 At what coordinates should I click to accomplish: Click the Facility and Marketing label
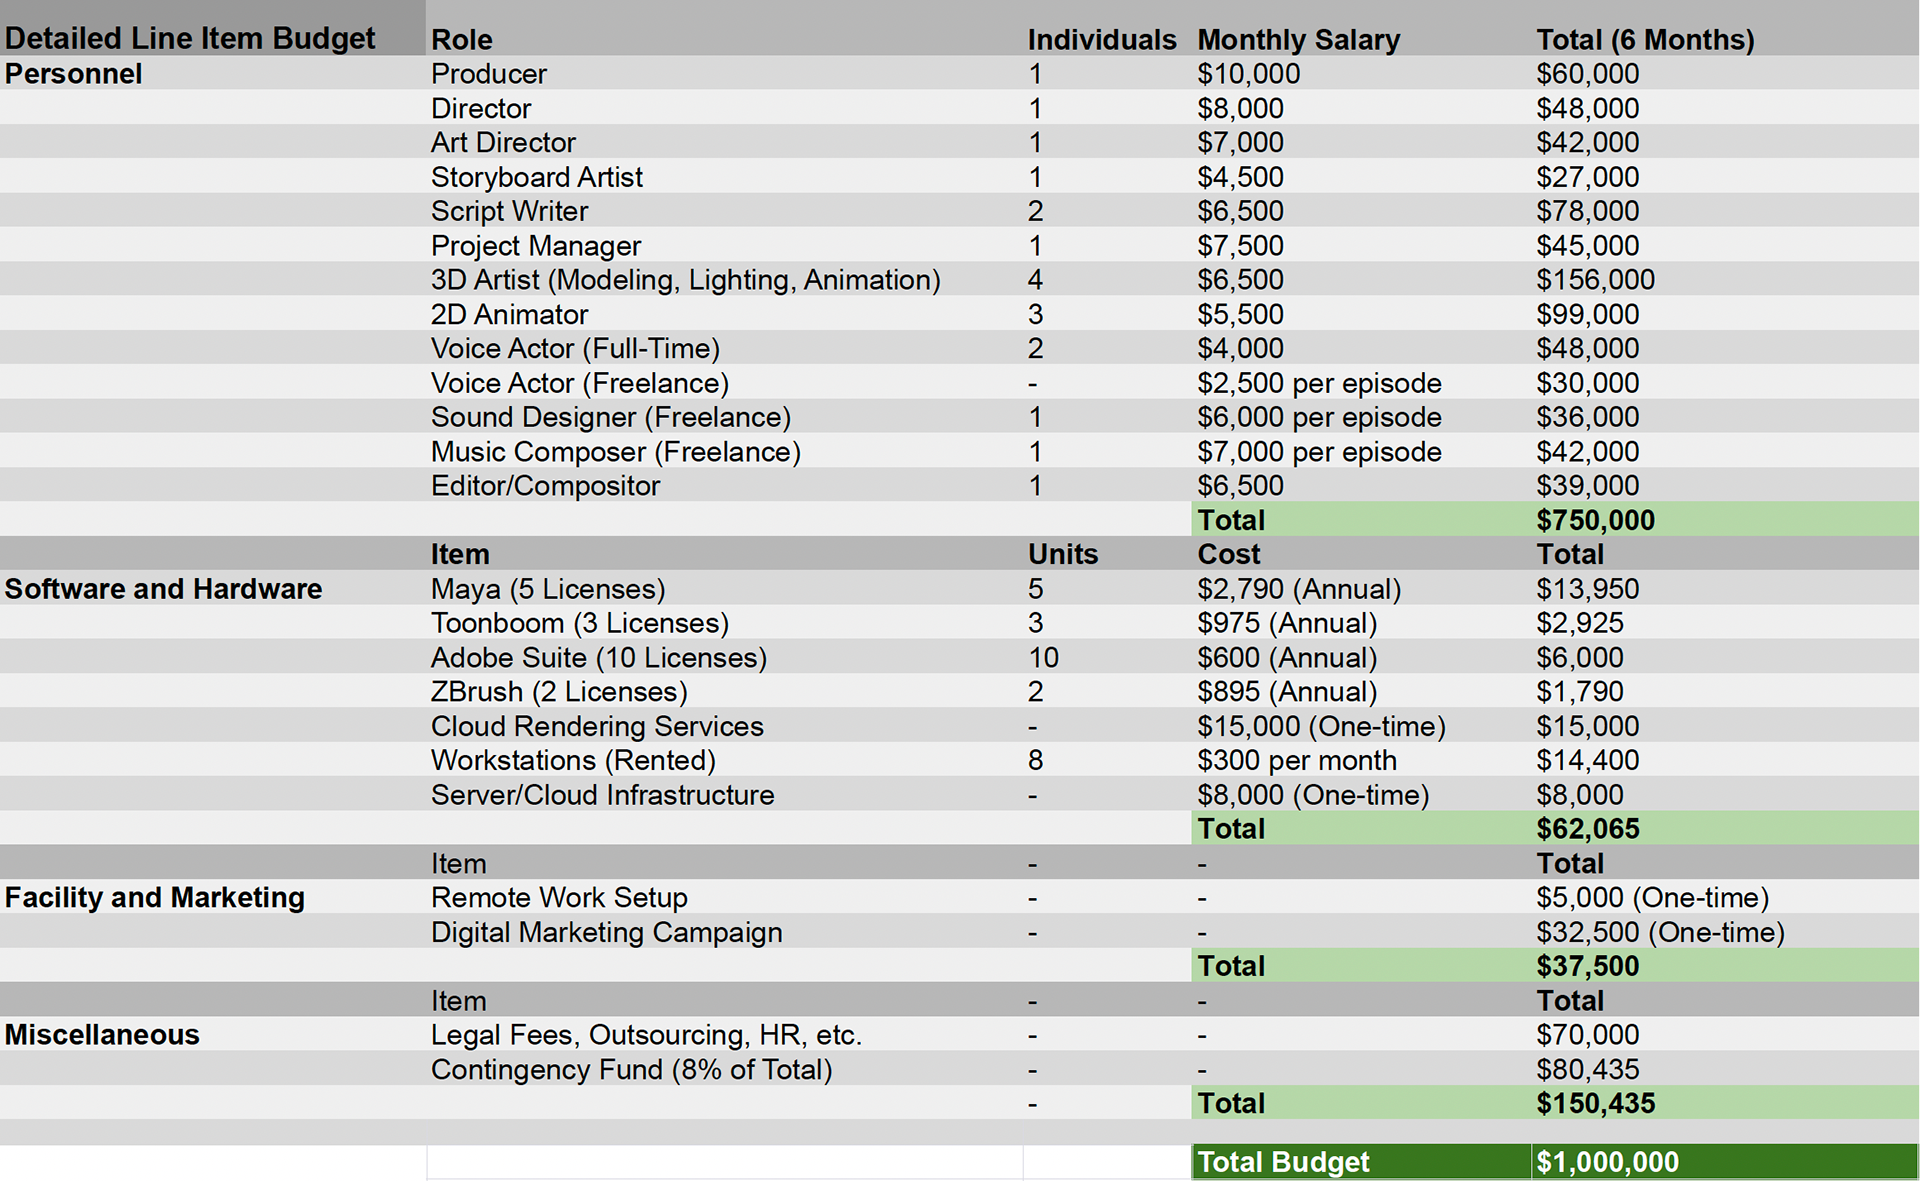click(154, 898)
